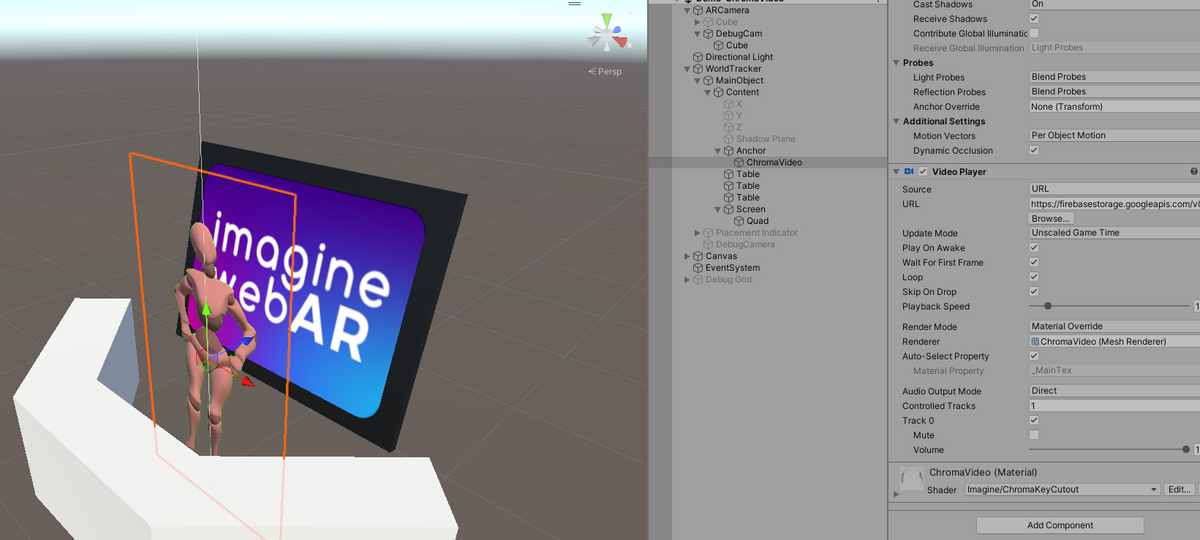Click the cube icon beside Quad

coord(740,221)
